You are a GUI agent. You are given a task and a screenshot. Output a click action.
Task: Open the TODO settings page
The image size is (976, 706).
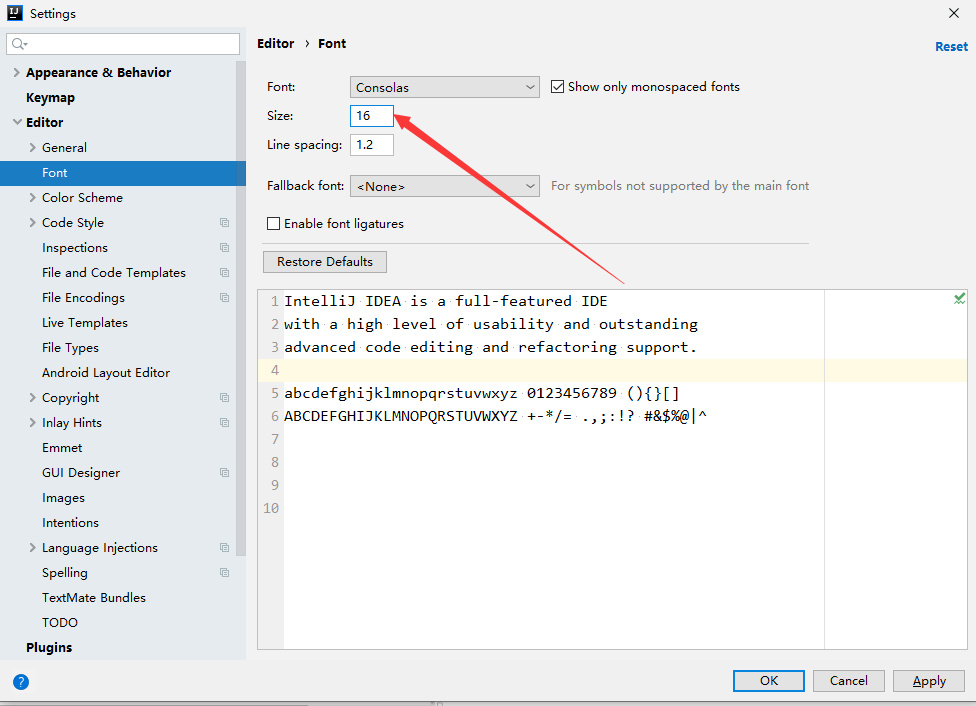[60, 623]
